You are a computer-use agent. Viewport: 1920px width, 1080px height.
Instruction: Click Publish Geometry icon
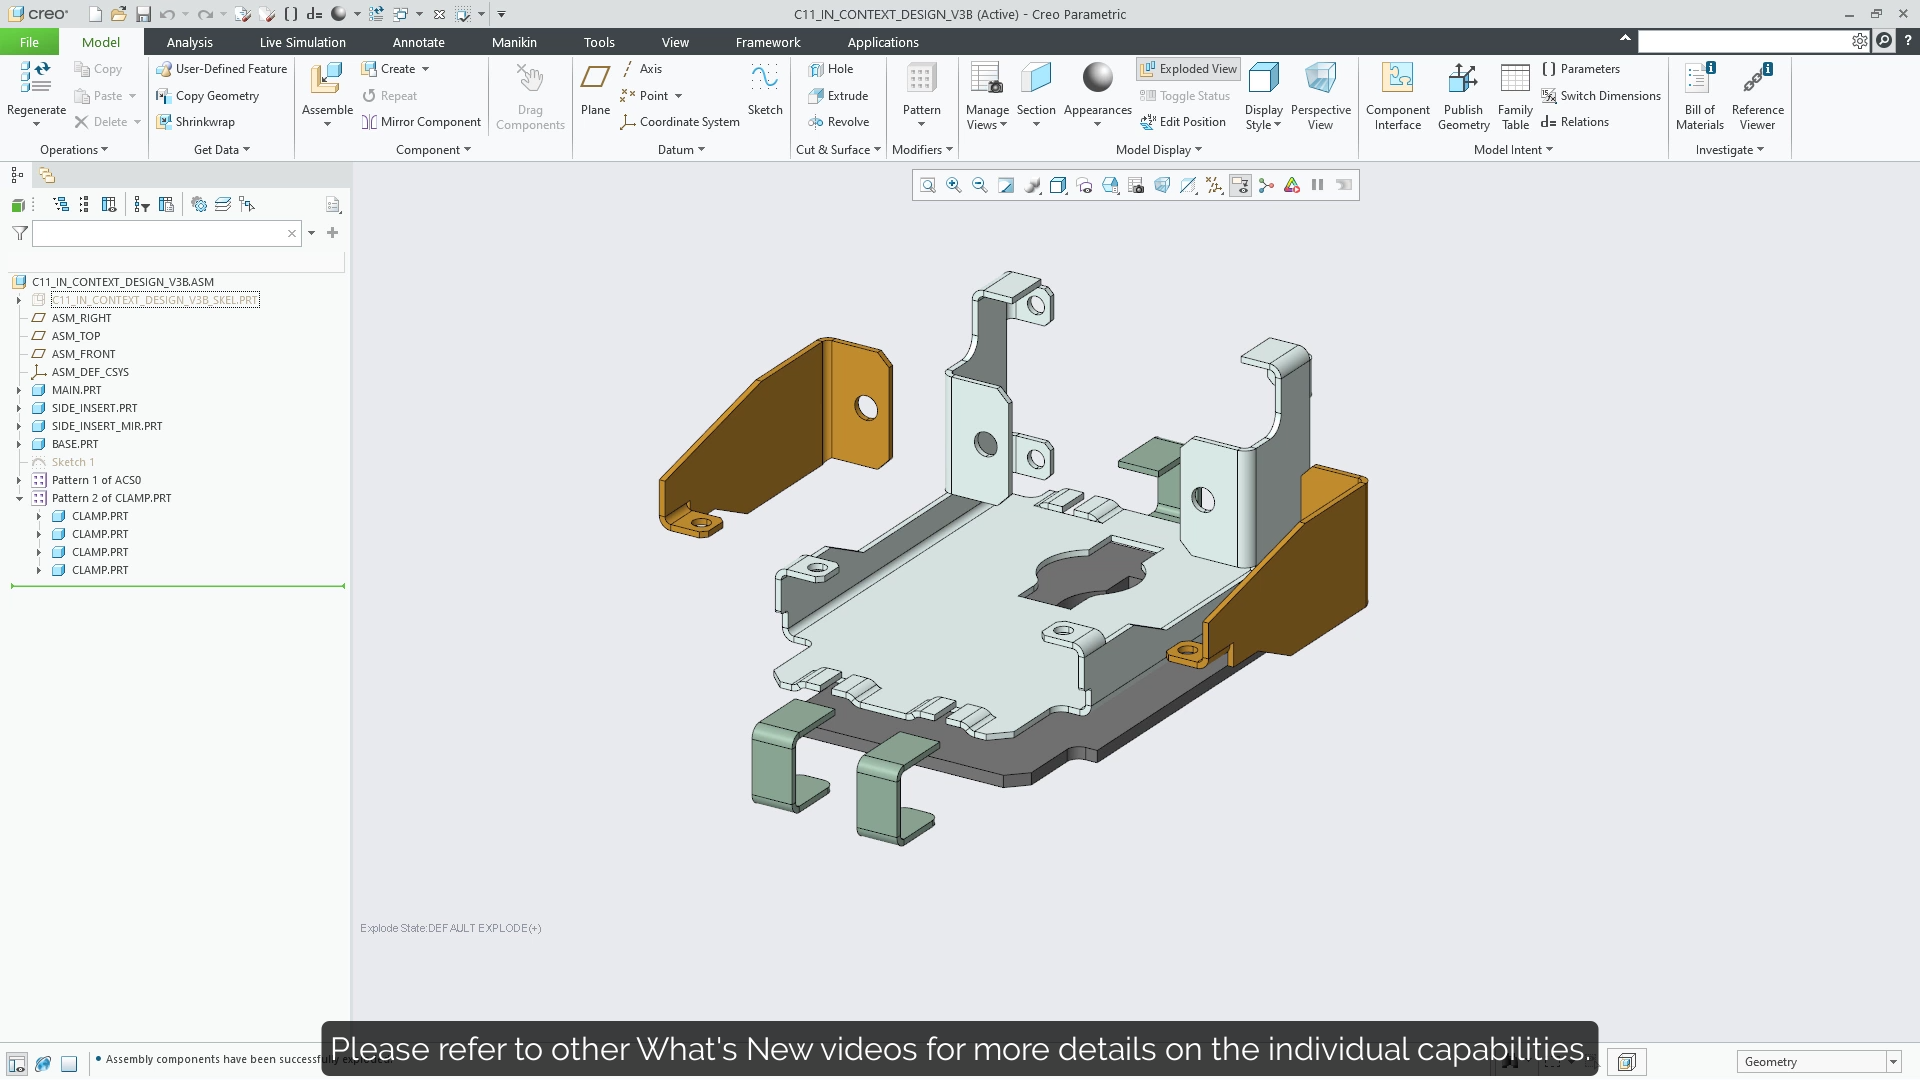point(1463,78)
